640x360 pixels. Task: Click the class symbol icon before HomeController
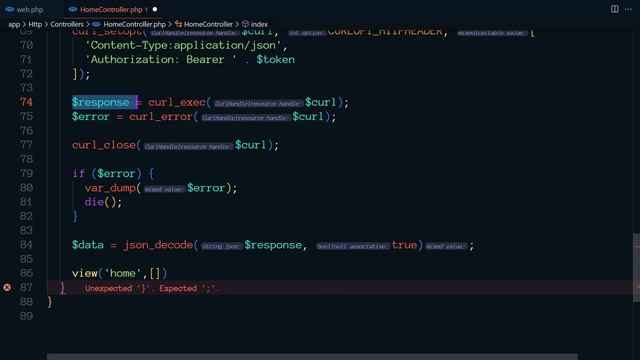click(178, 24)
